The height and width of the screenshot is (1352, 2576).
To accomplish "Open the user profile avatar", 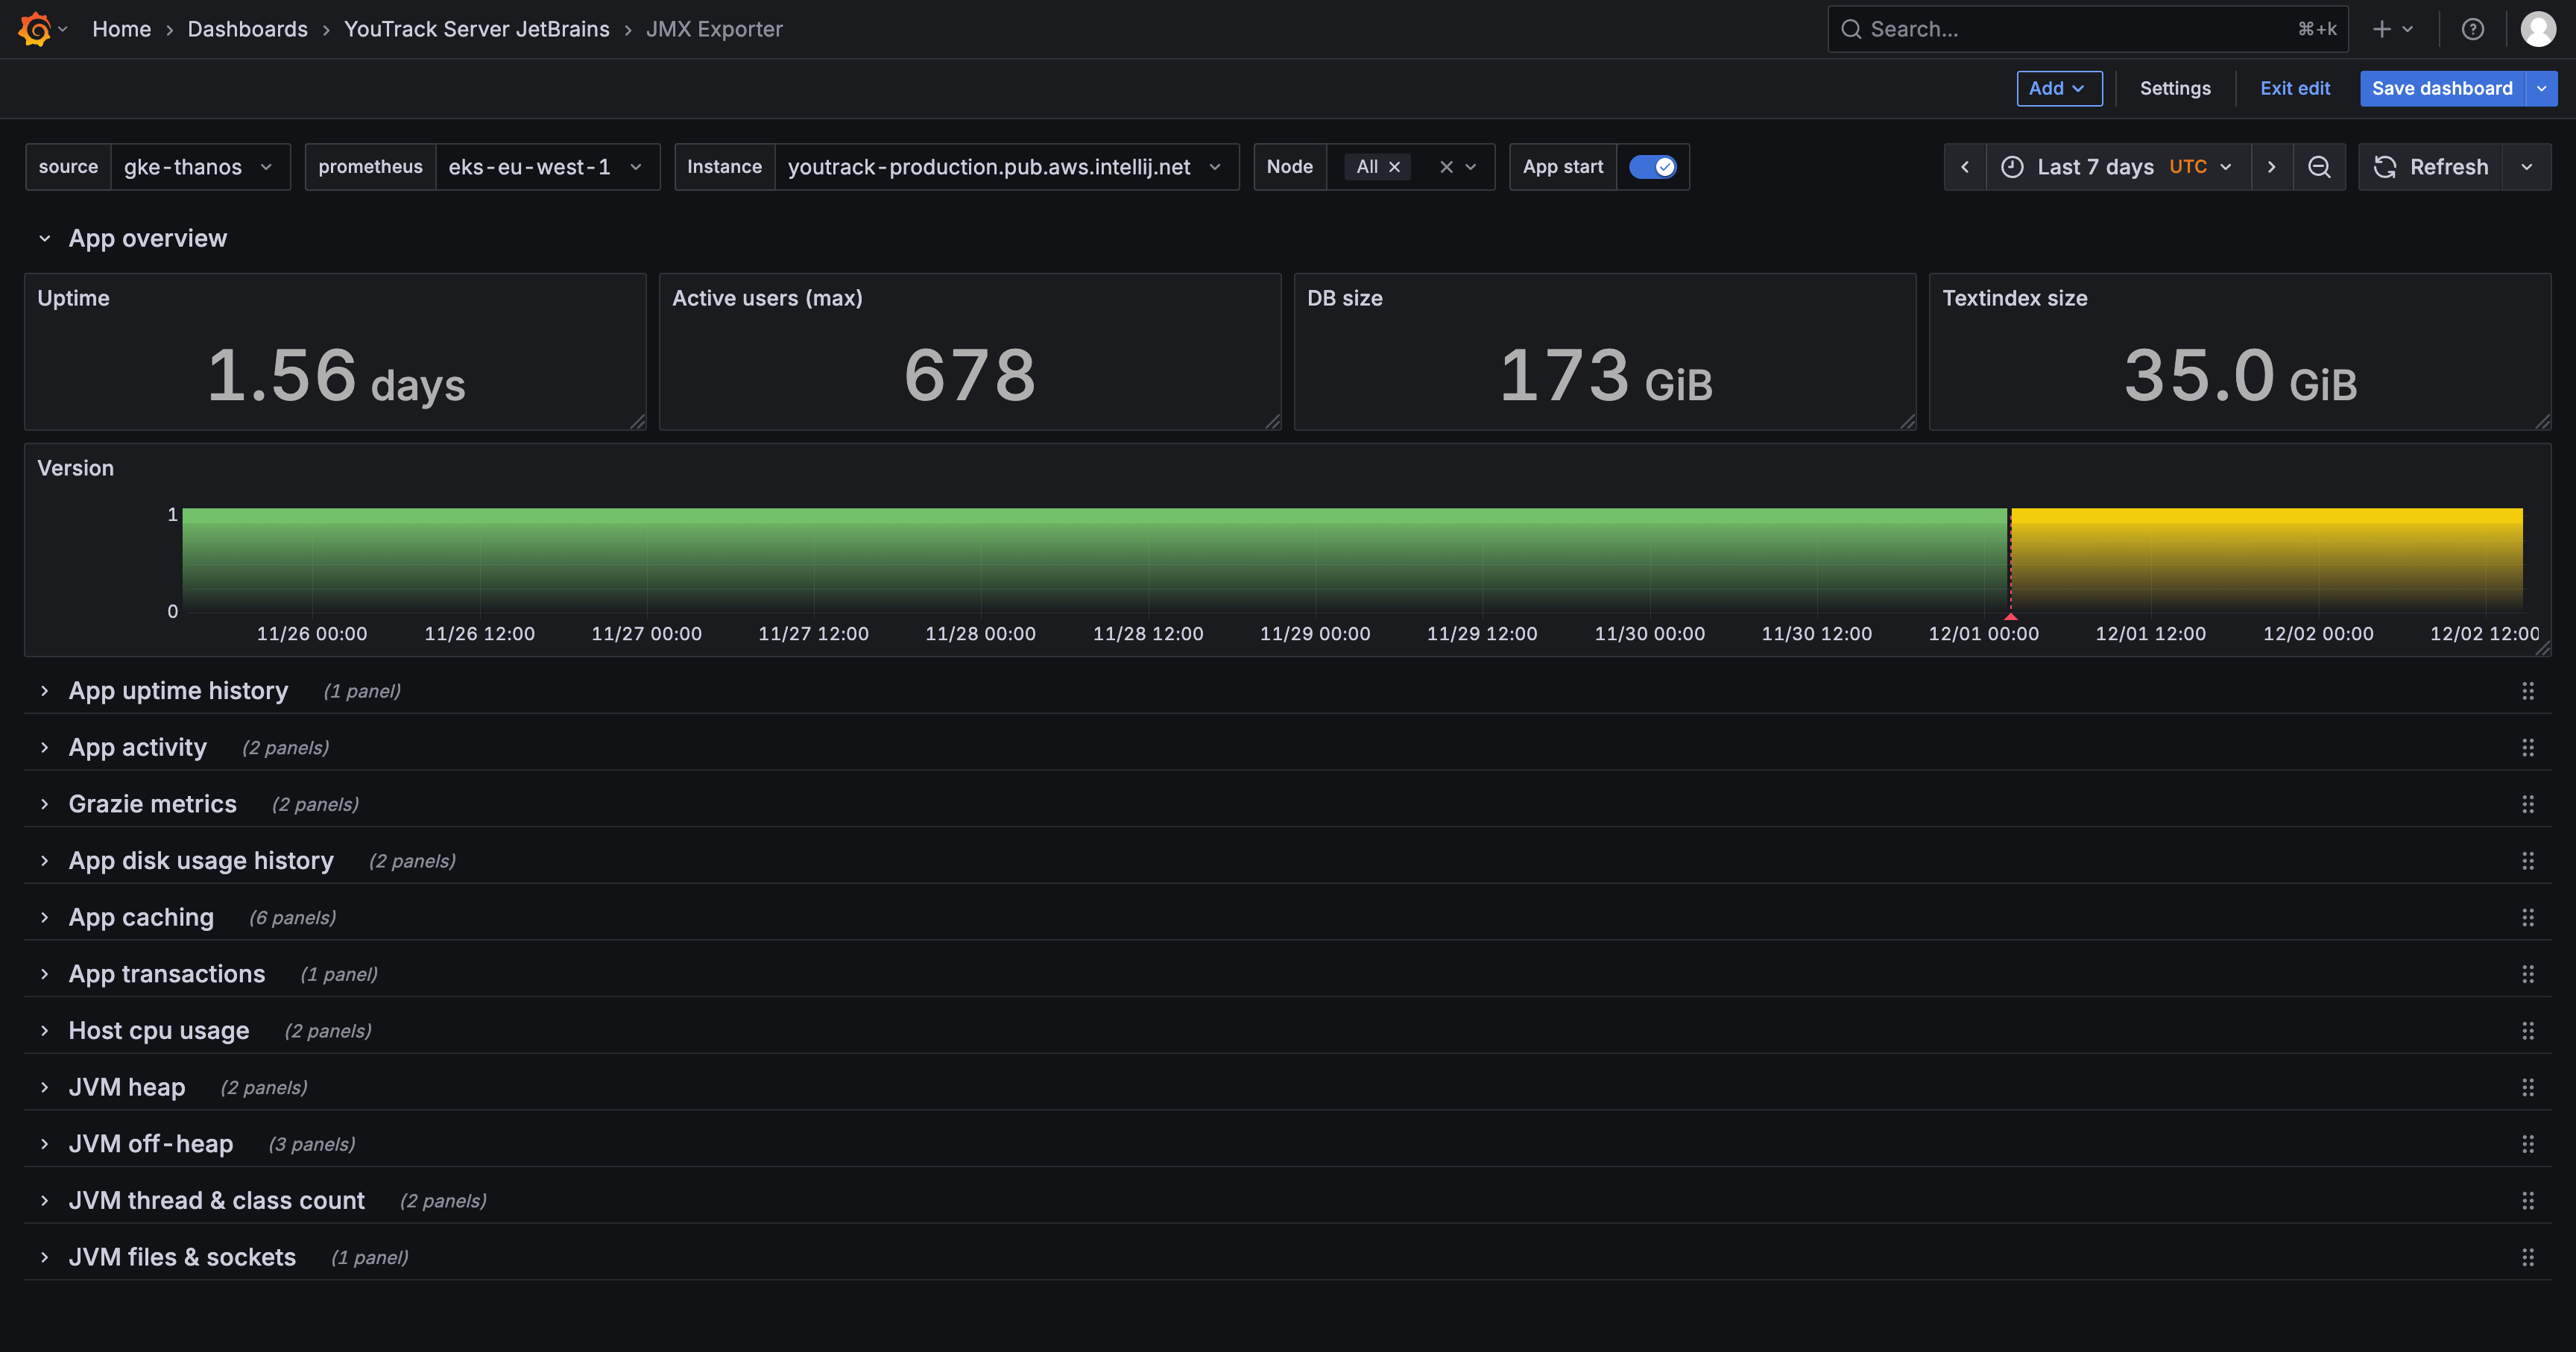I will click(x=2538, y=29).
